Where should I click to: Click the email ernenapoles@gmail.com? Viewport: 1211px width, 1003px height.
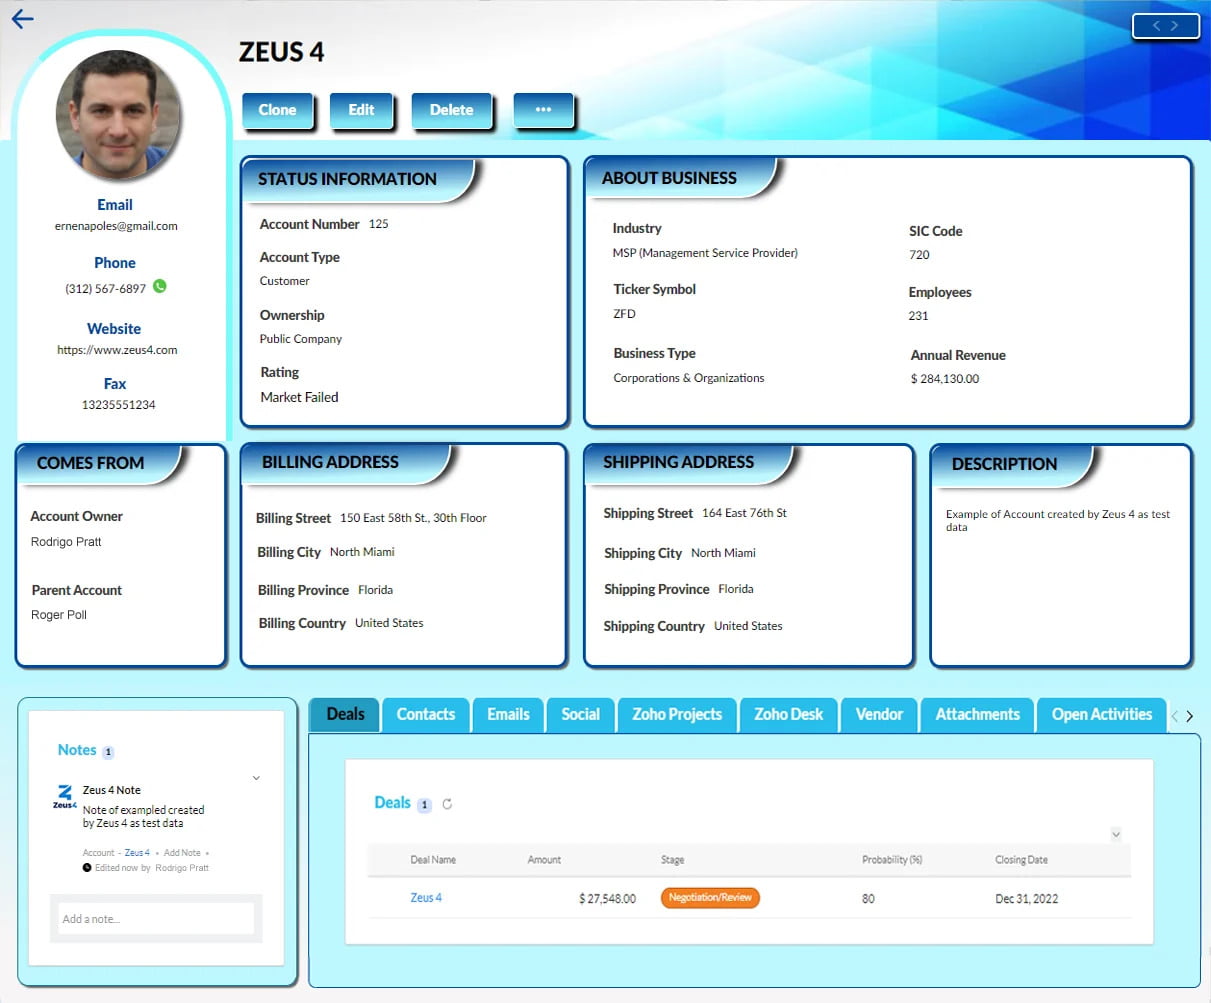[116, 226]
